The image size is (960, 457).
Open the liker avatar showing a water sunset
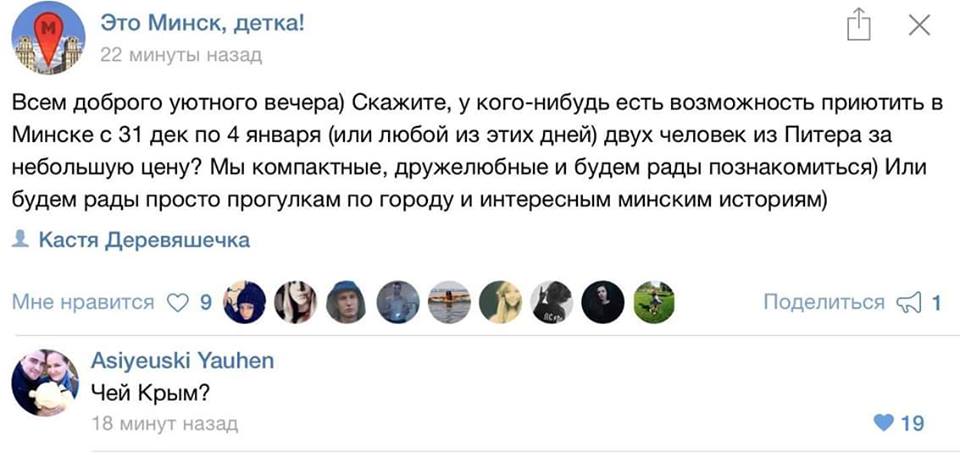coord(449,302)
